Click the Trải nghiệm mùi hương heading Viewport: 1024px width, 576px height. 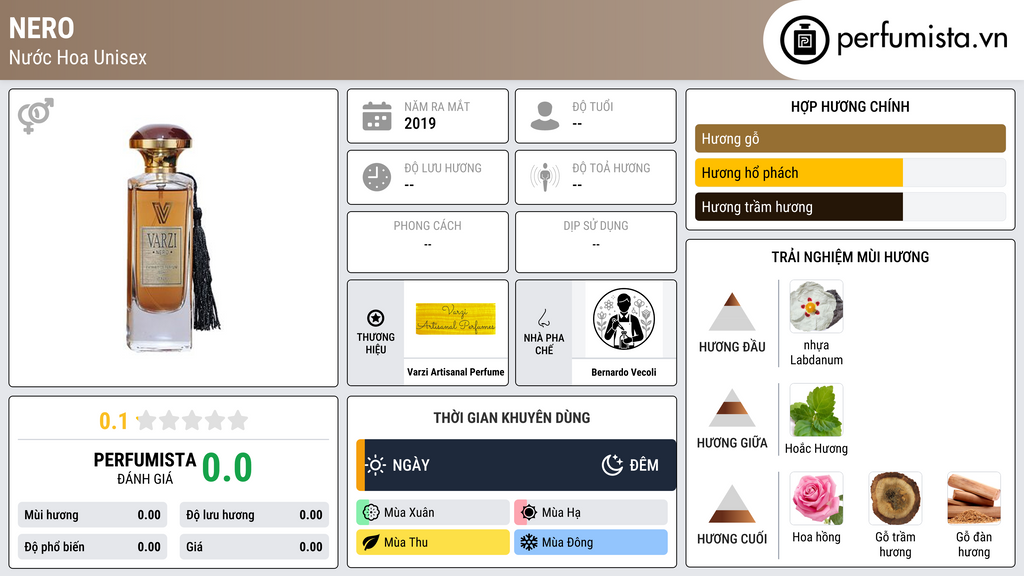tap(850, 257)
